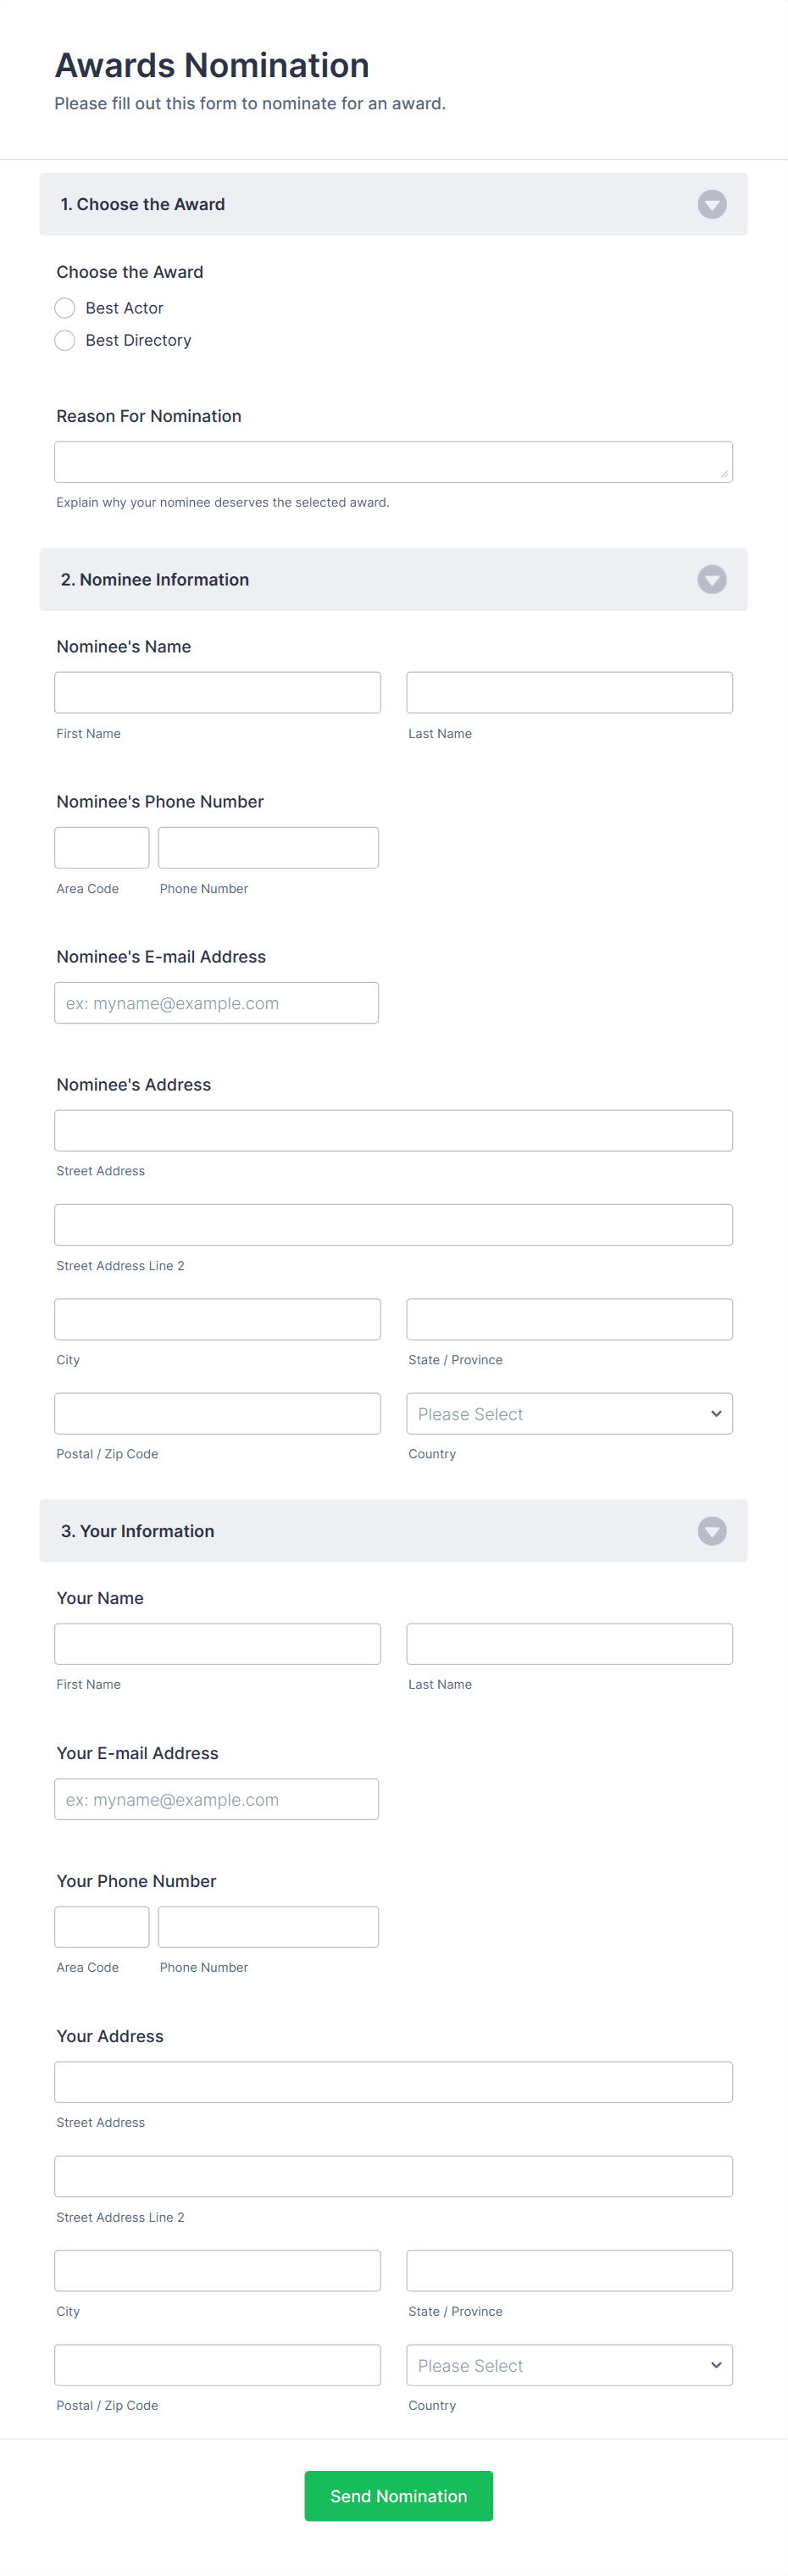This screenshot has height=2576, width=788.
Task: Collapse the Your Information section
Action: (x=711, y=1530)
